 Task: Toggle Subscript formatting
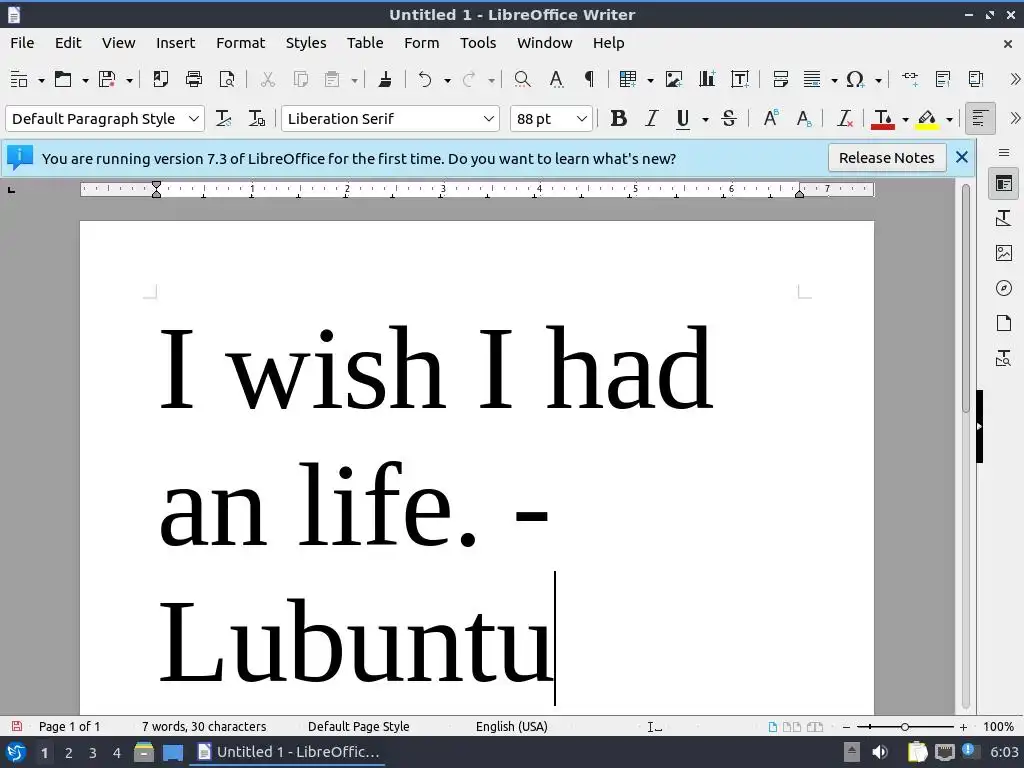804,119
